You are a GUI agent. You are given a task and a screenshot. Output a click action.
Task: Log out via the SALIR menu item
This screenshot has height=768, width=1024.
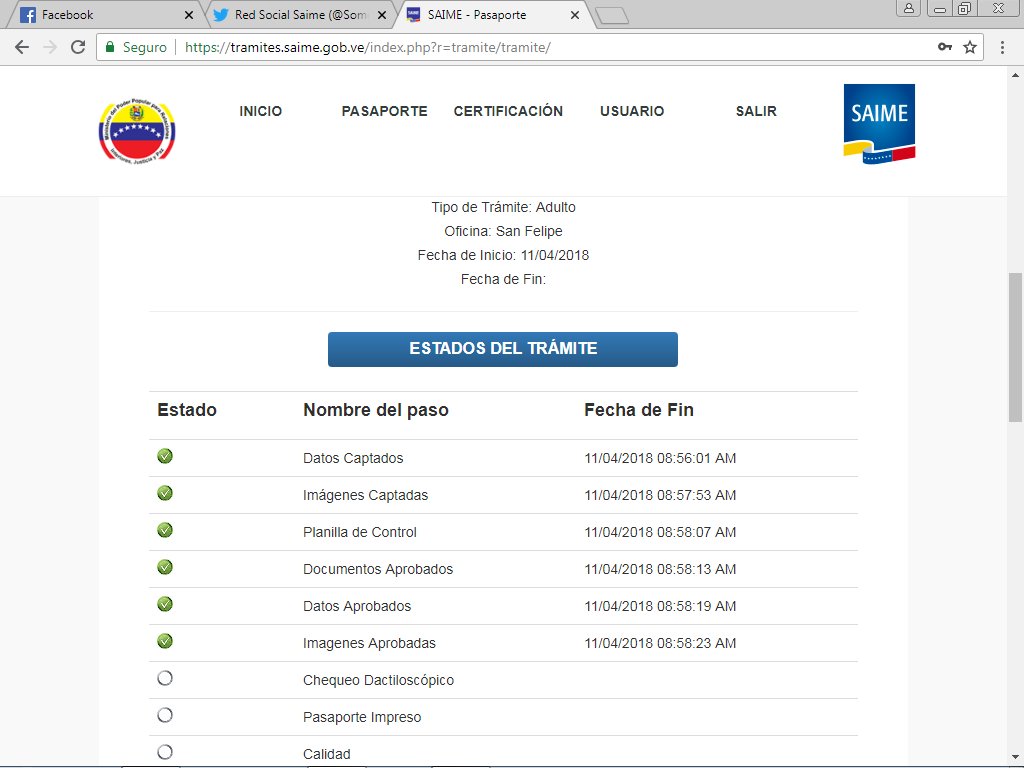756,111
